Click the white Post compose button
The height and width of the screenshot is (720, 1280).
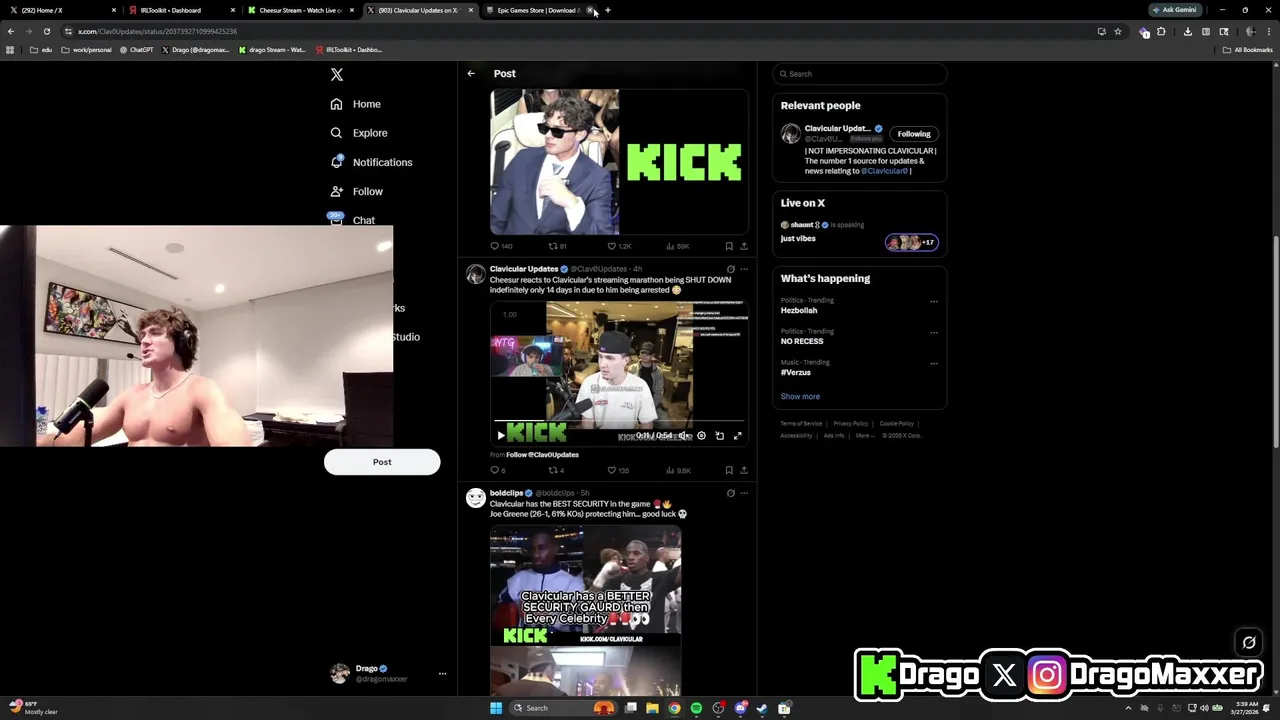click(382, 462)
